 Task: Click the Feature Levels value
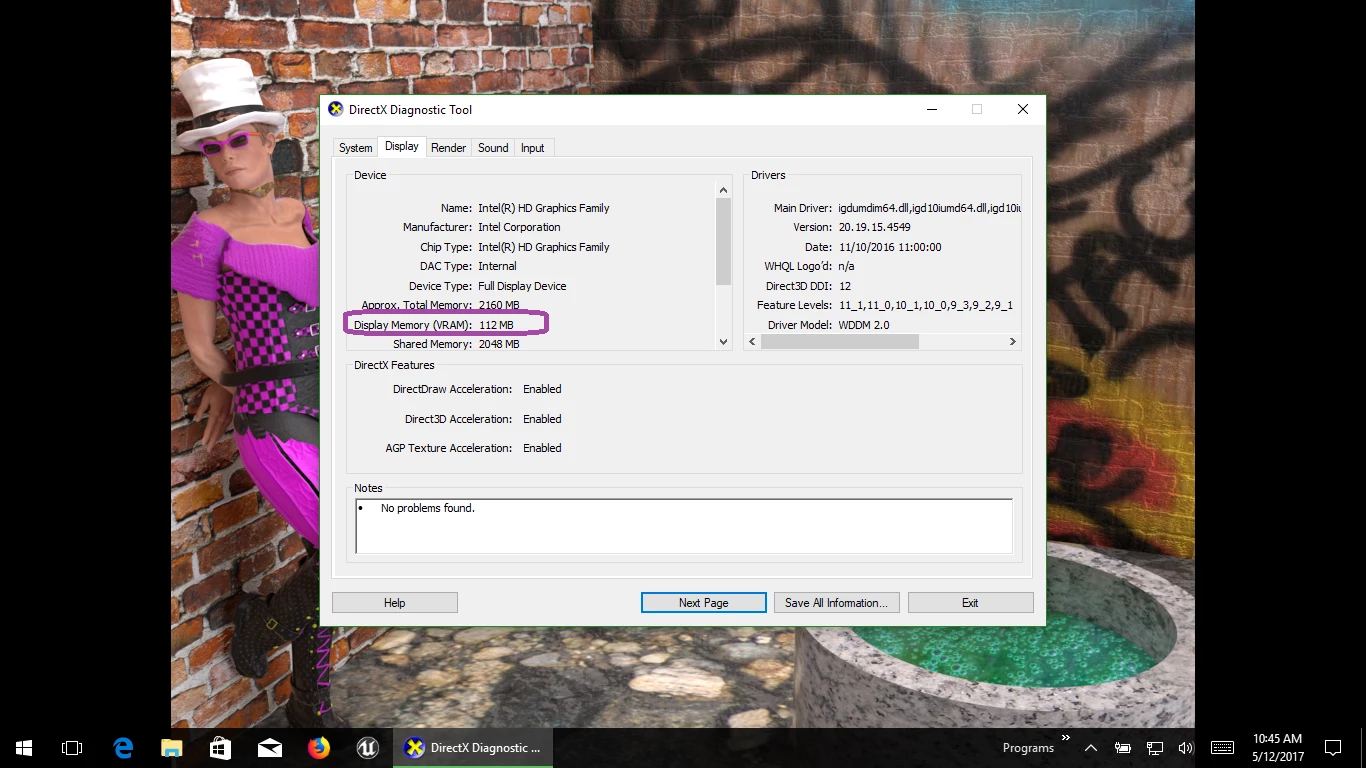click(926, 305)
